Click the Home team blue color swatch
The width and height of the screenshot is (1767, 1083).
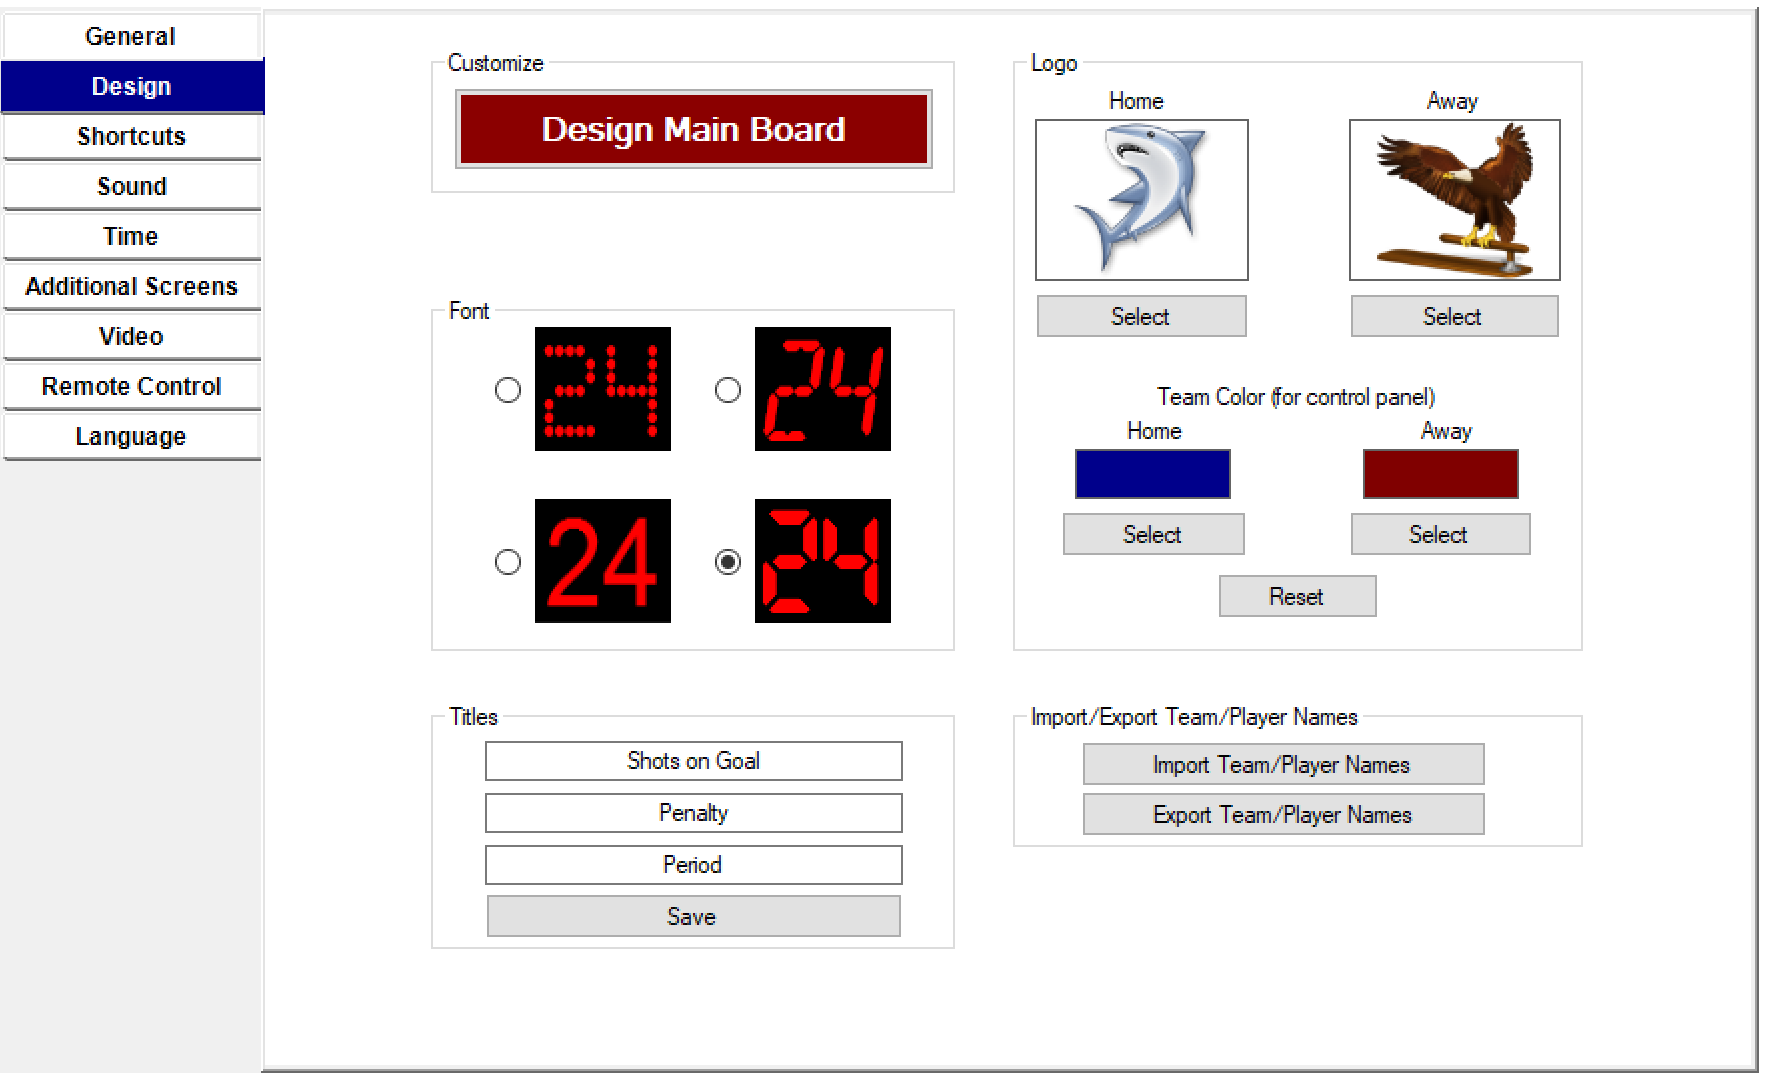click(1152, 474)
